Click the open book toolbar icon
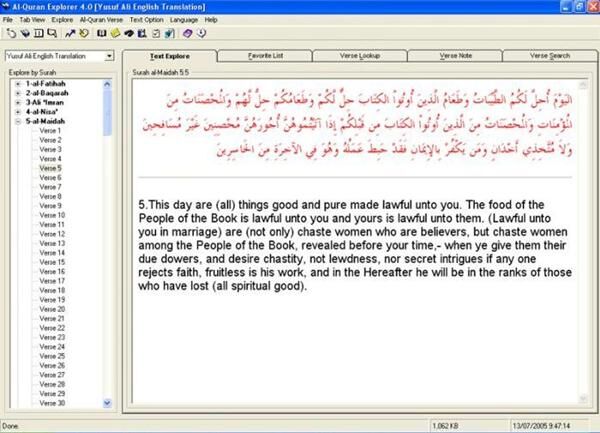Image resolution: width=600 pixels, height=433 pixels. (x=101, y=34)
